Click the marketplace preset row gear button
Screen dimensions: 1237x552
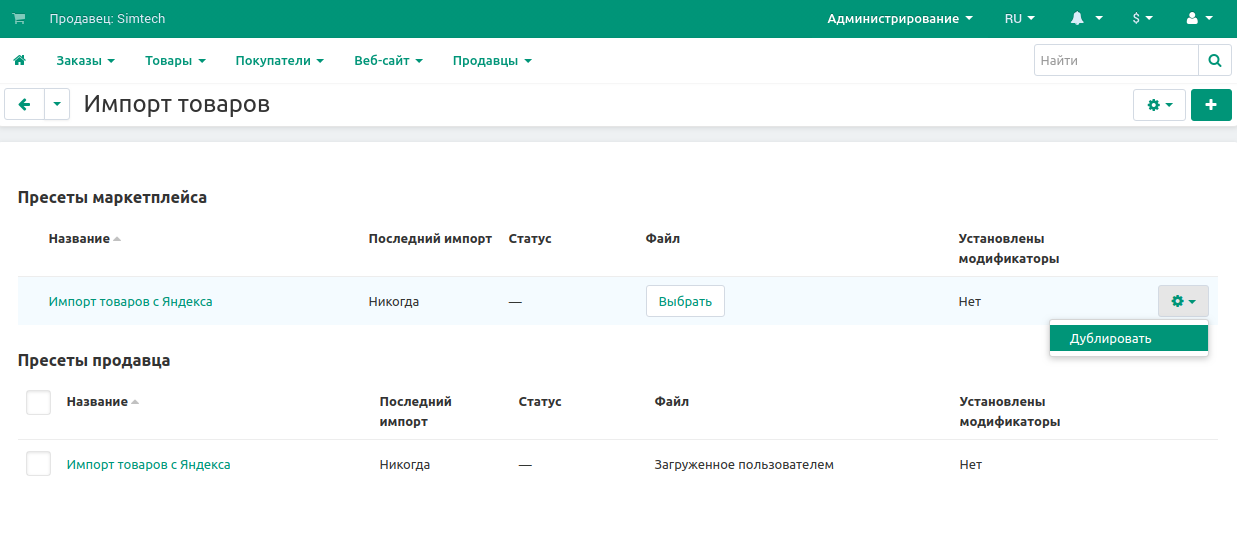(1183, 301)
